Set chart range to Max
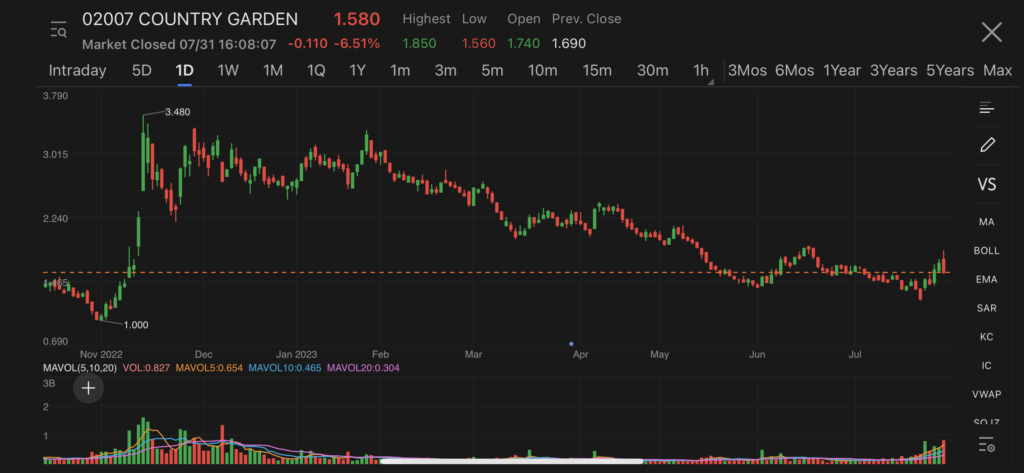 pyautogui.click(x=997, y=71)
